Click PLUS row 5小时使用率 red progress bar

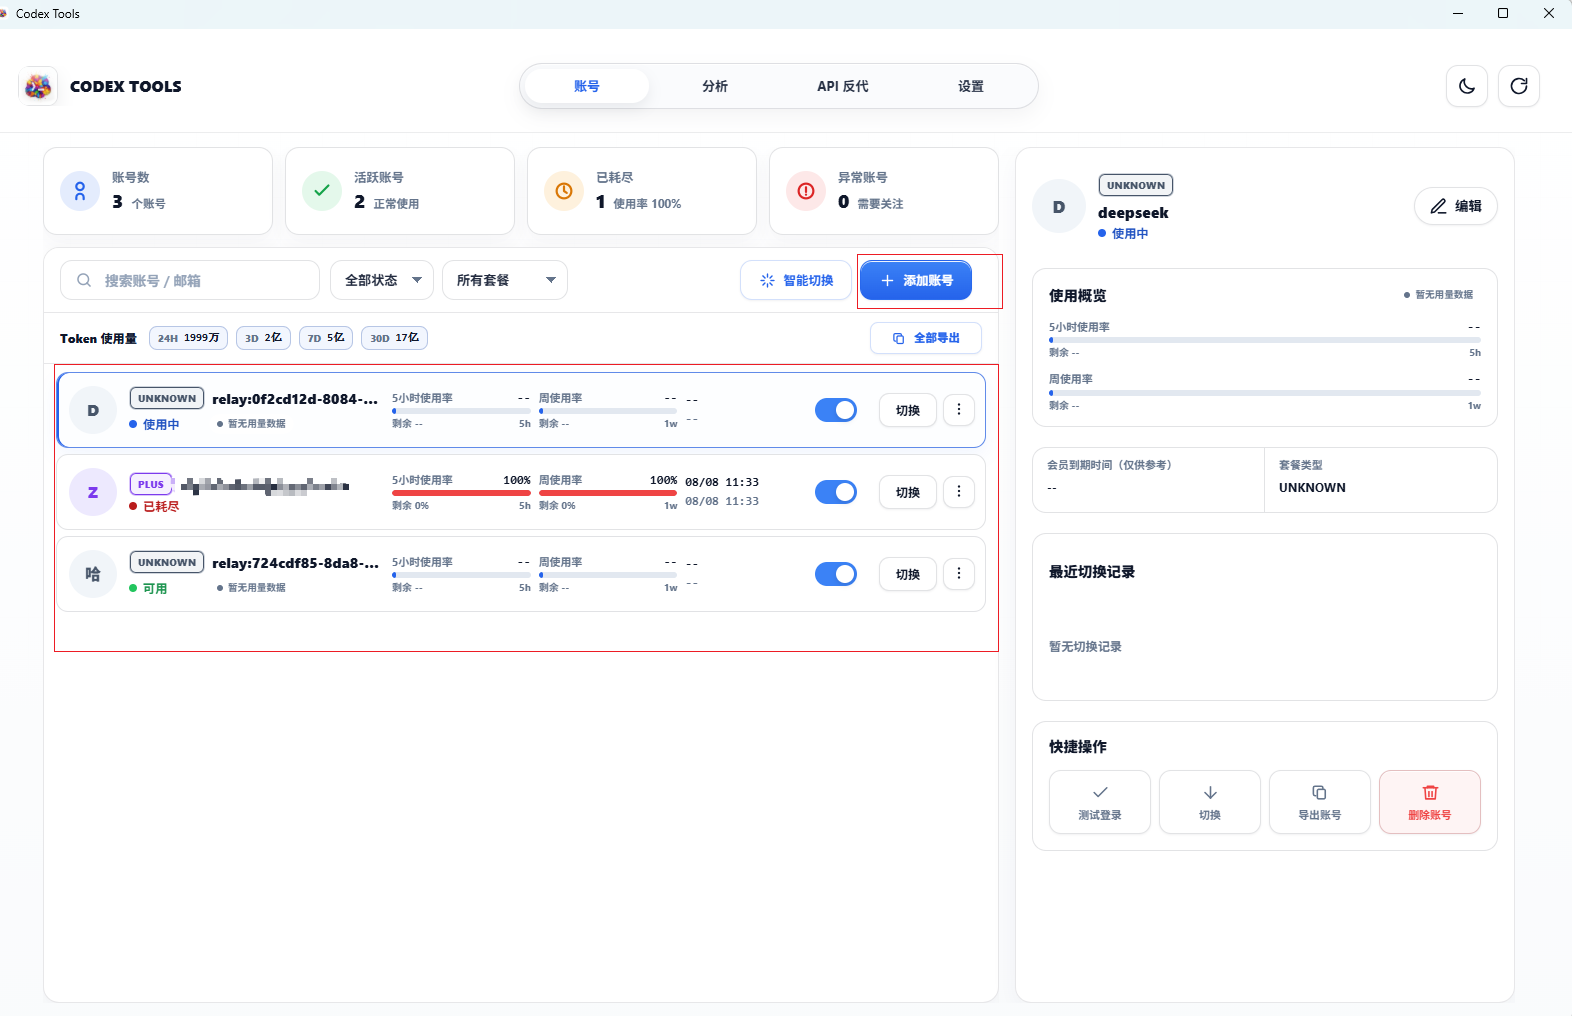(461, 493)
